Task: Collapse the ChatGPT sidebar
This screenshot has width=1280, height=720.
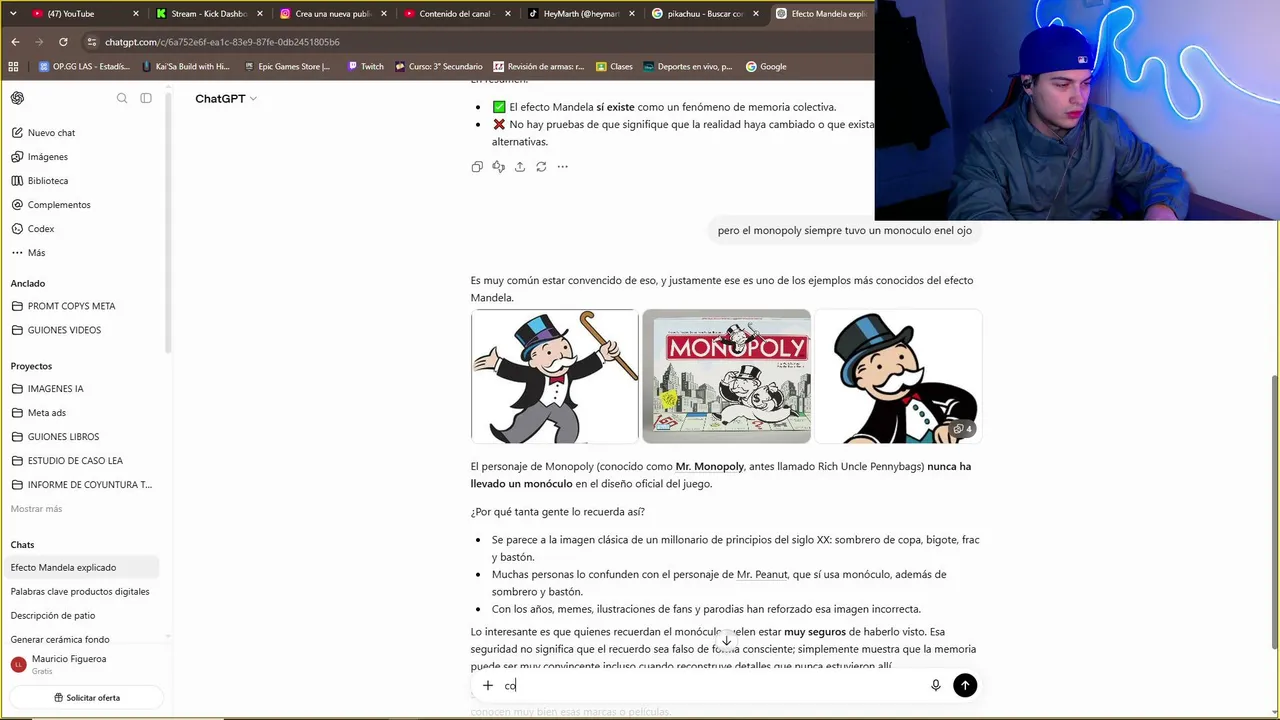Action: (x=146, y=98)
